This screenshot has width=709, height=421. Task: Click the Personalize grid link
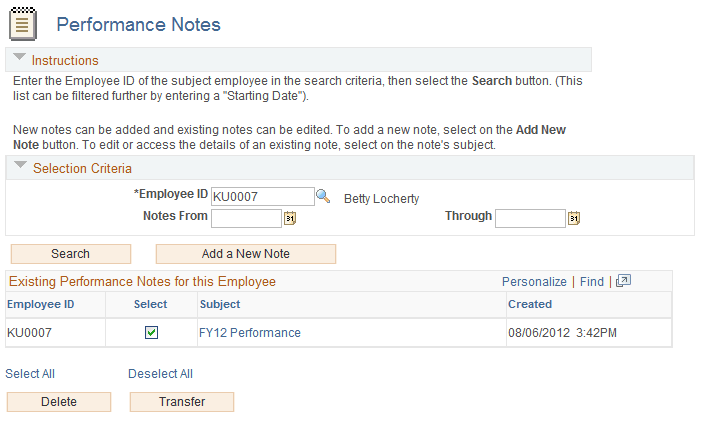(x=534, y=282)
